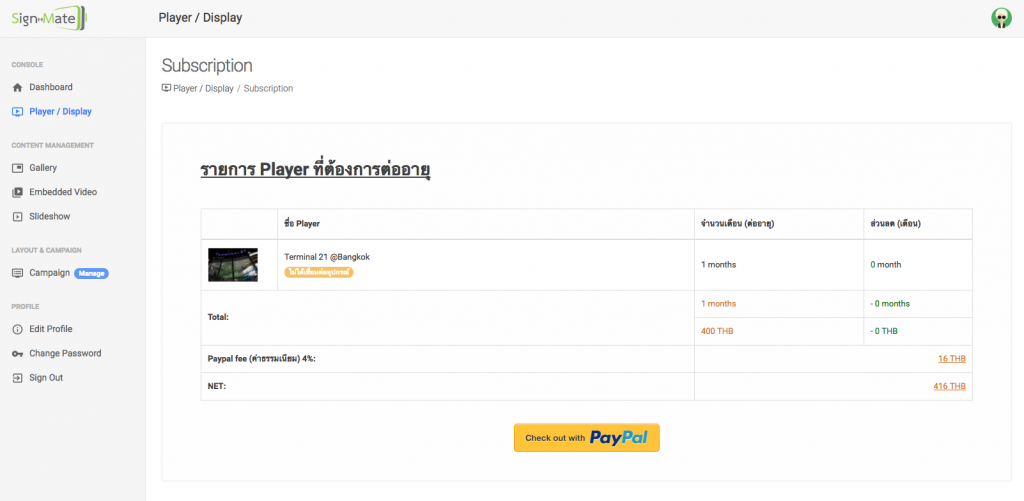Click the Gallery image icon
1024x501 pixels.
[x=17, y=168]
